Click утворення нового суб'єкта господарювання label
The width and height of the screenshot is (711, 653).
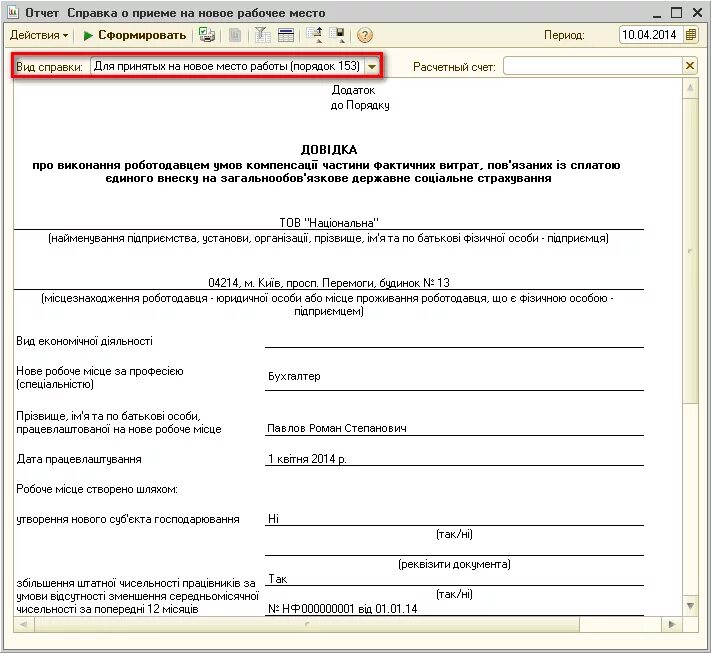click(x=128, y=519)
